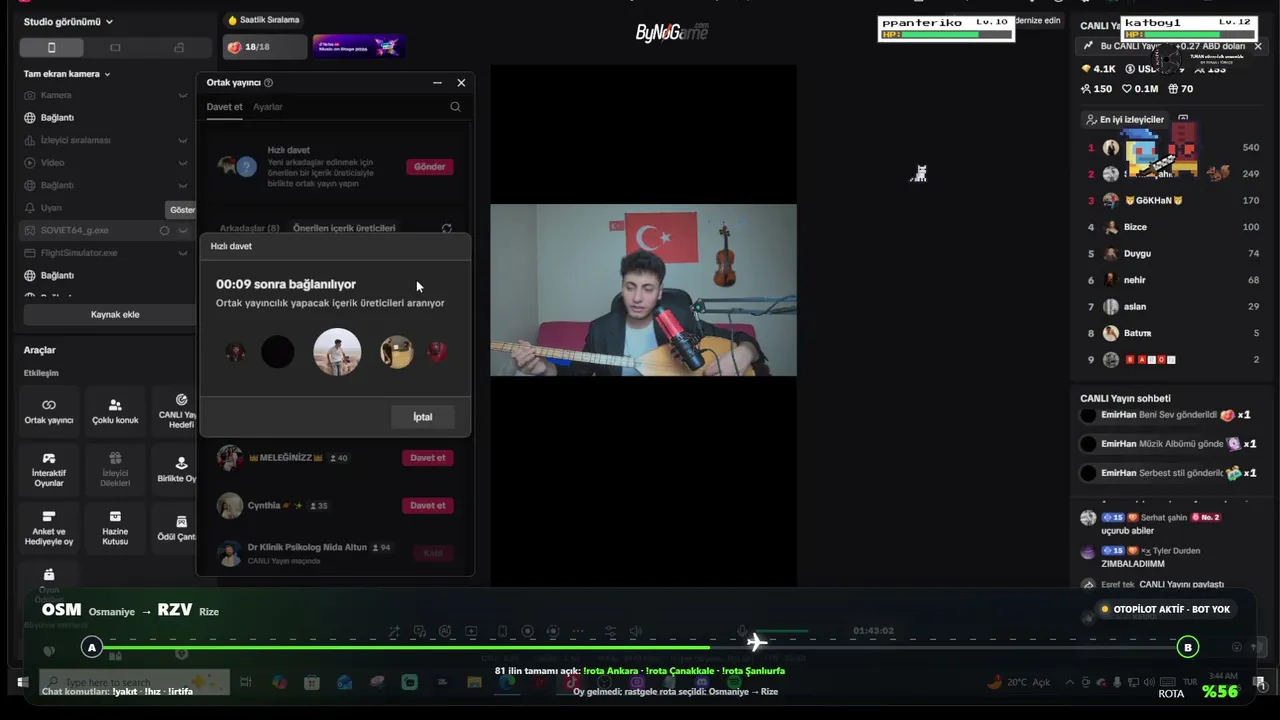Click the center avatar in the quick invite carousel

tap(337, 352)
